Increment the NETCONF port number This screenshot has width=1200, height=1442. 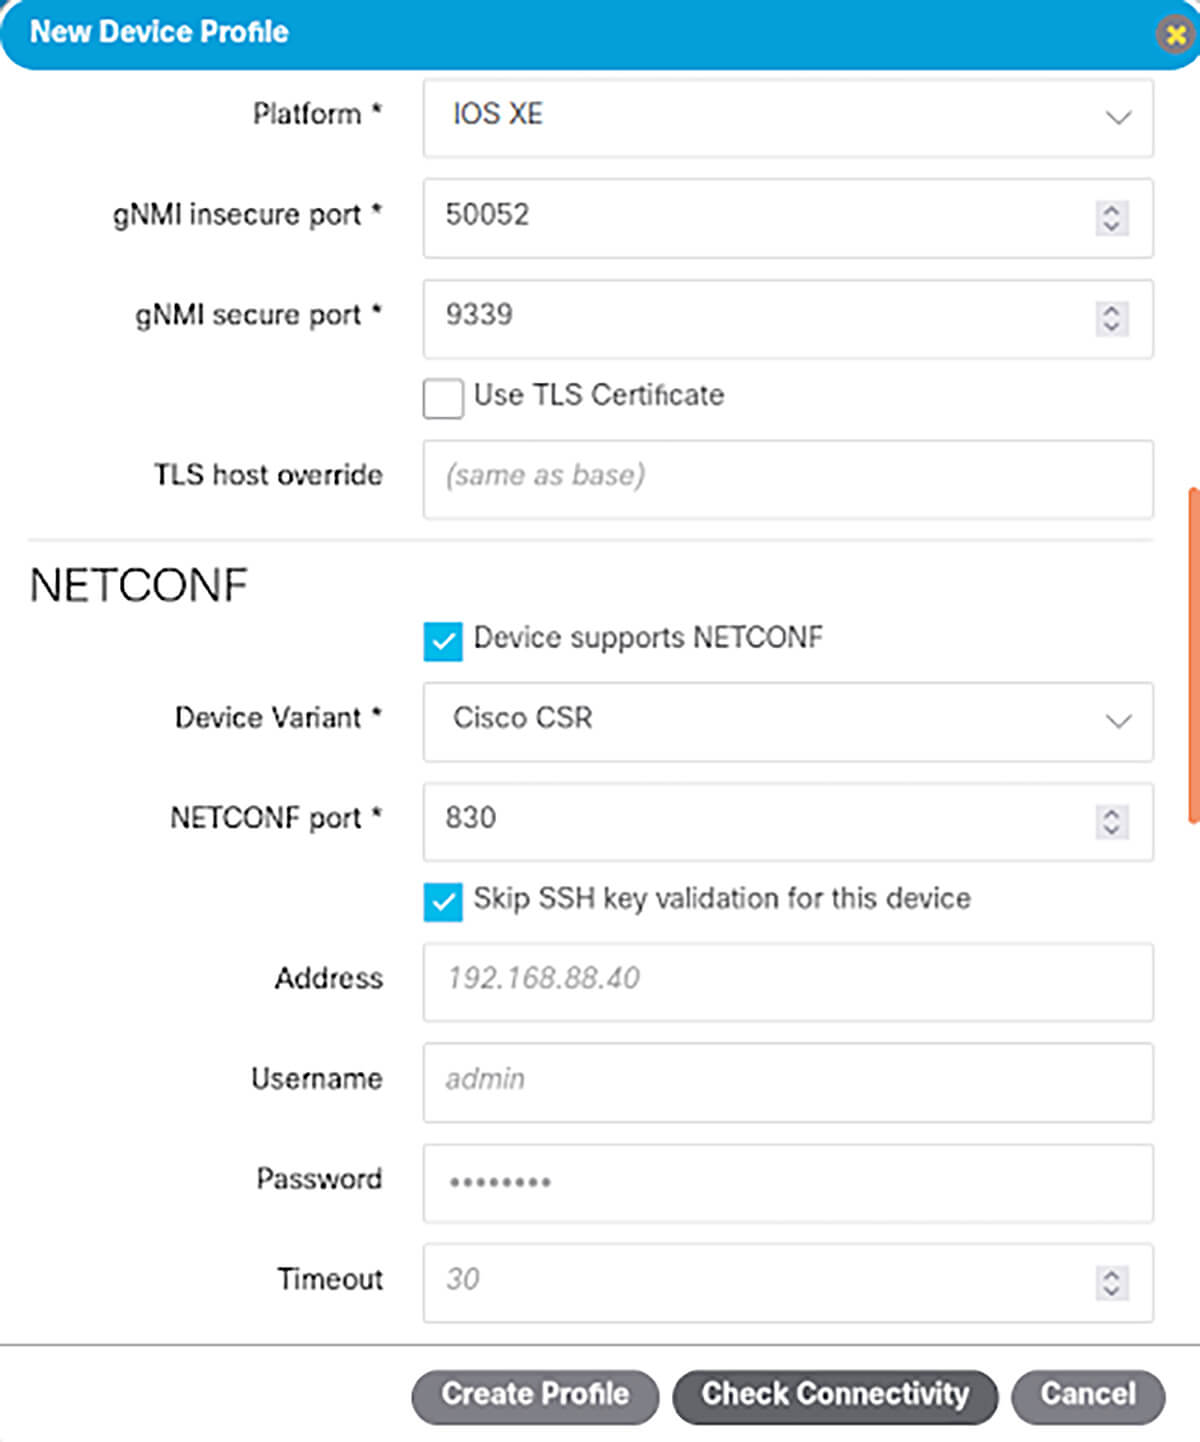click(x=1110, y=812)
